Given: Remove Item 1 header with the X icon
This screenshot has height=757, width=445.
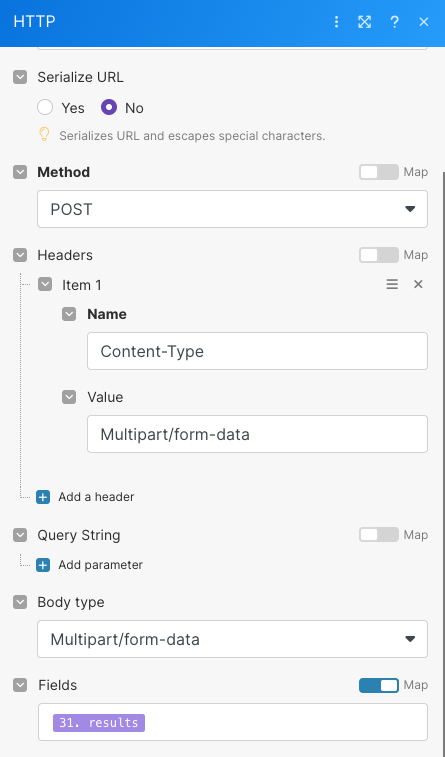Looking at the screenshot, I should [418, 284].
